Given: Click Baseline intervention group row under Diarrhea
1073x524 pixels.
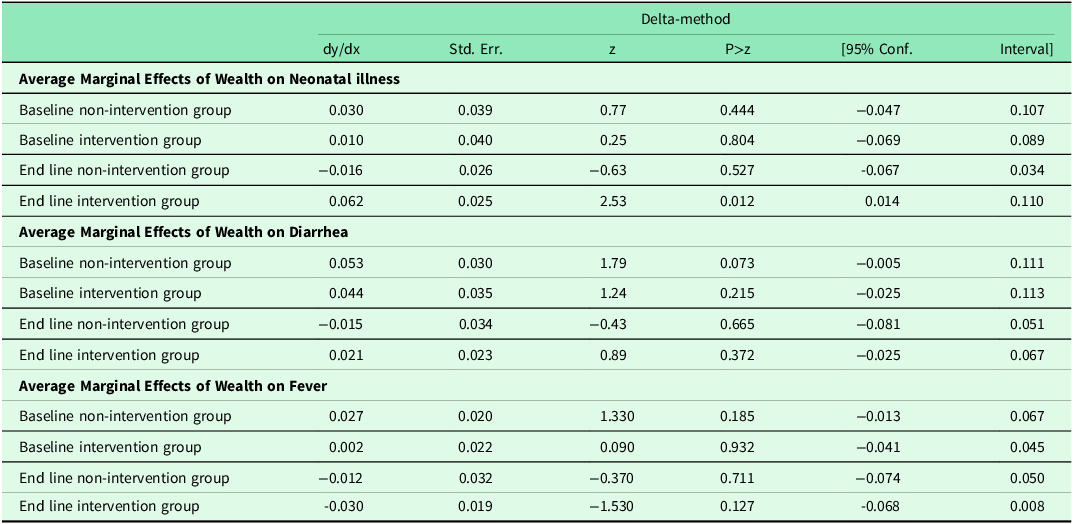Looking at the screenshot, I should 110,293.
